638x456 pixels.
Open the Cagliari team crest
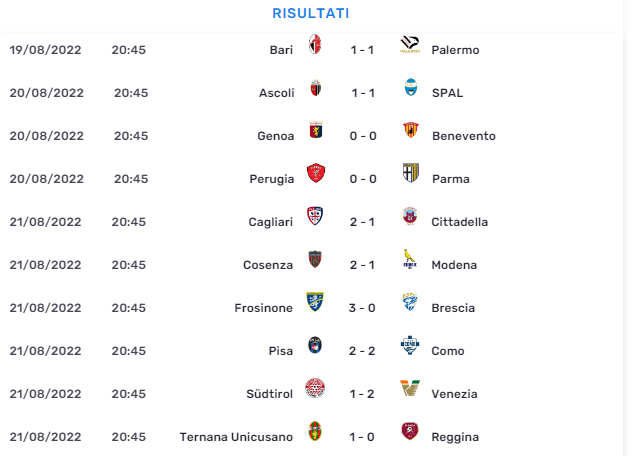point(315,216)
